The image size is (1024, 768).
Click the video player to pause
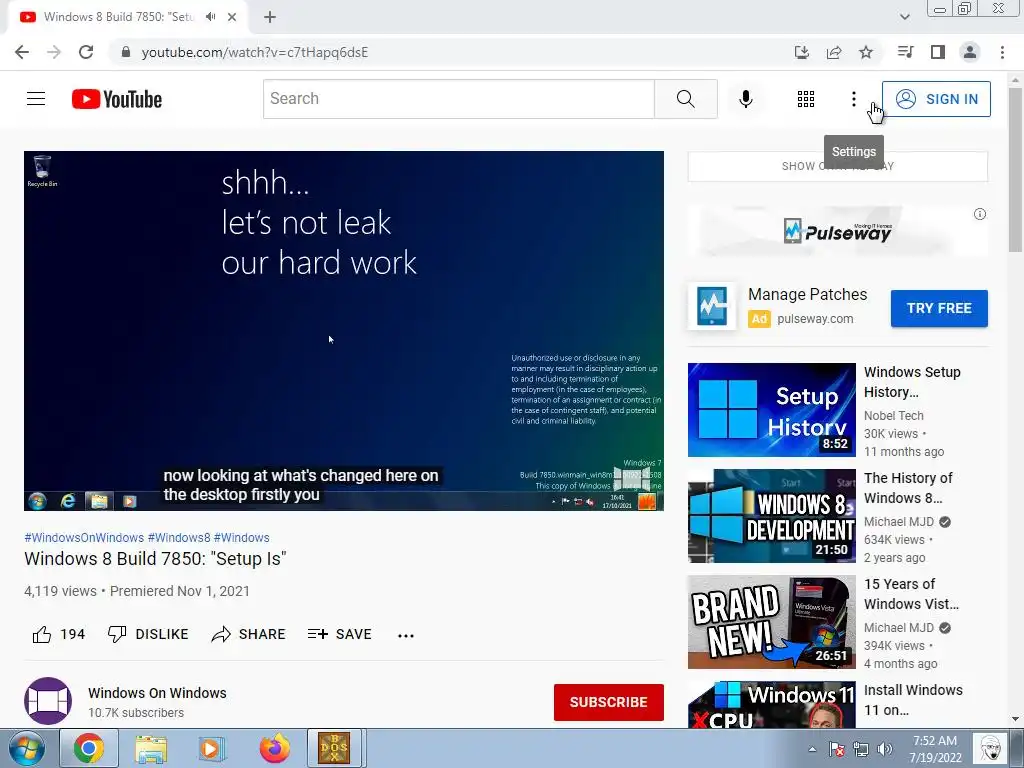click(x=344, y=330)
